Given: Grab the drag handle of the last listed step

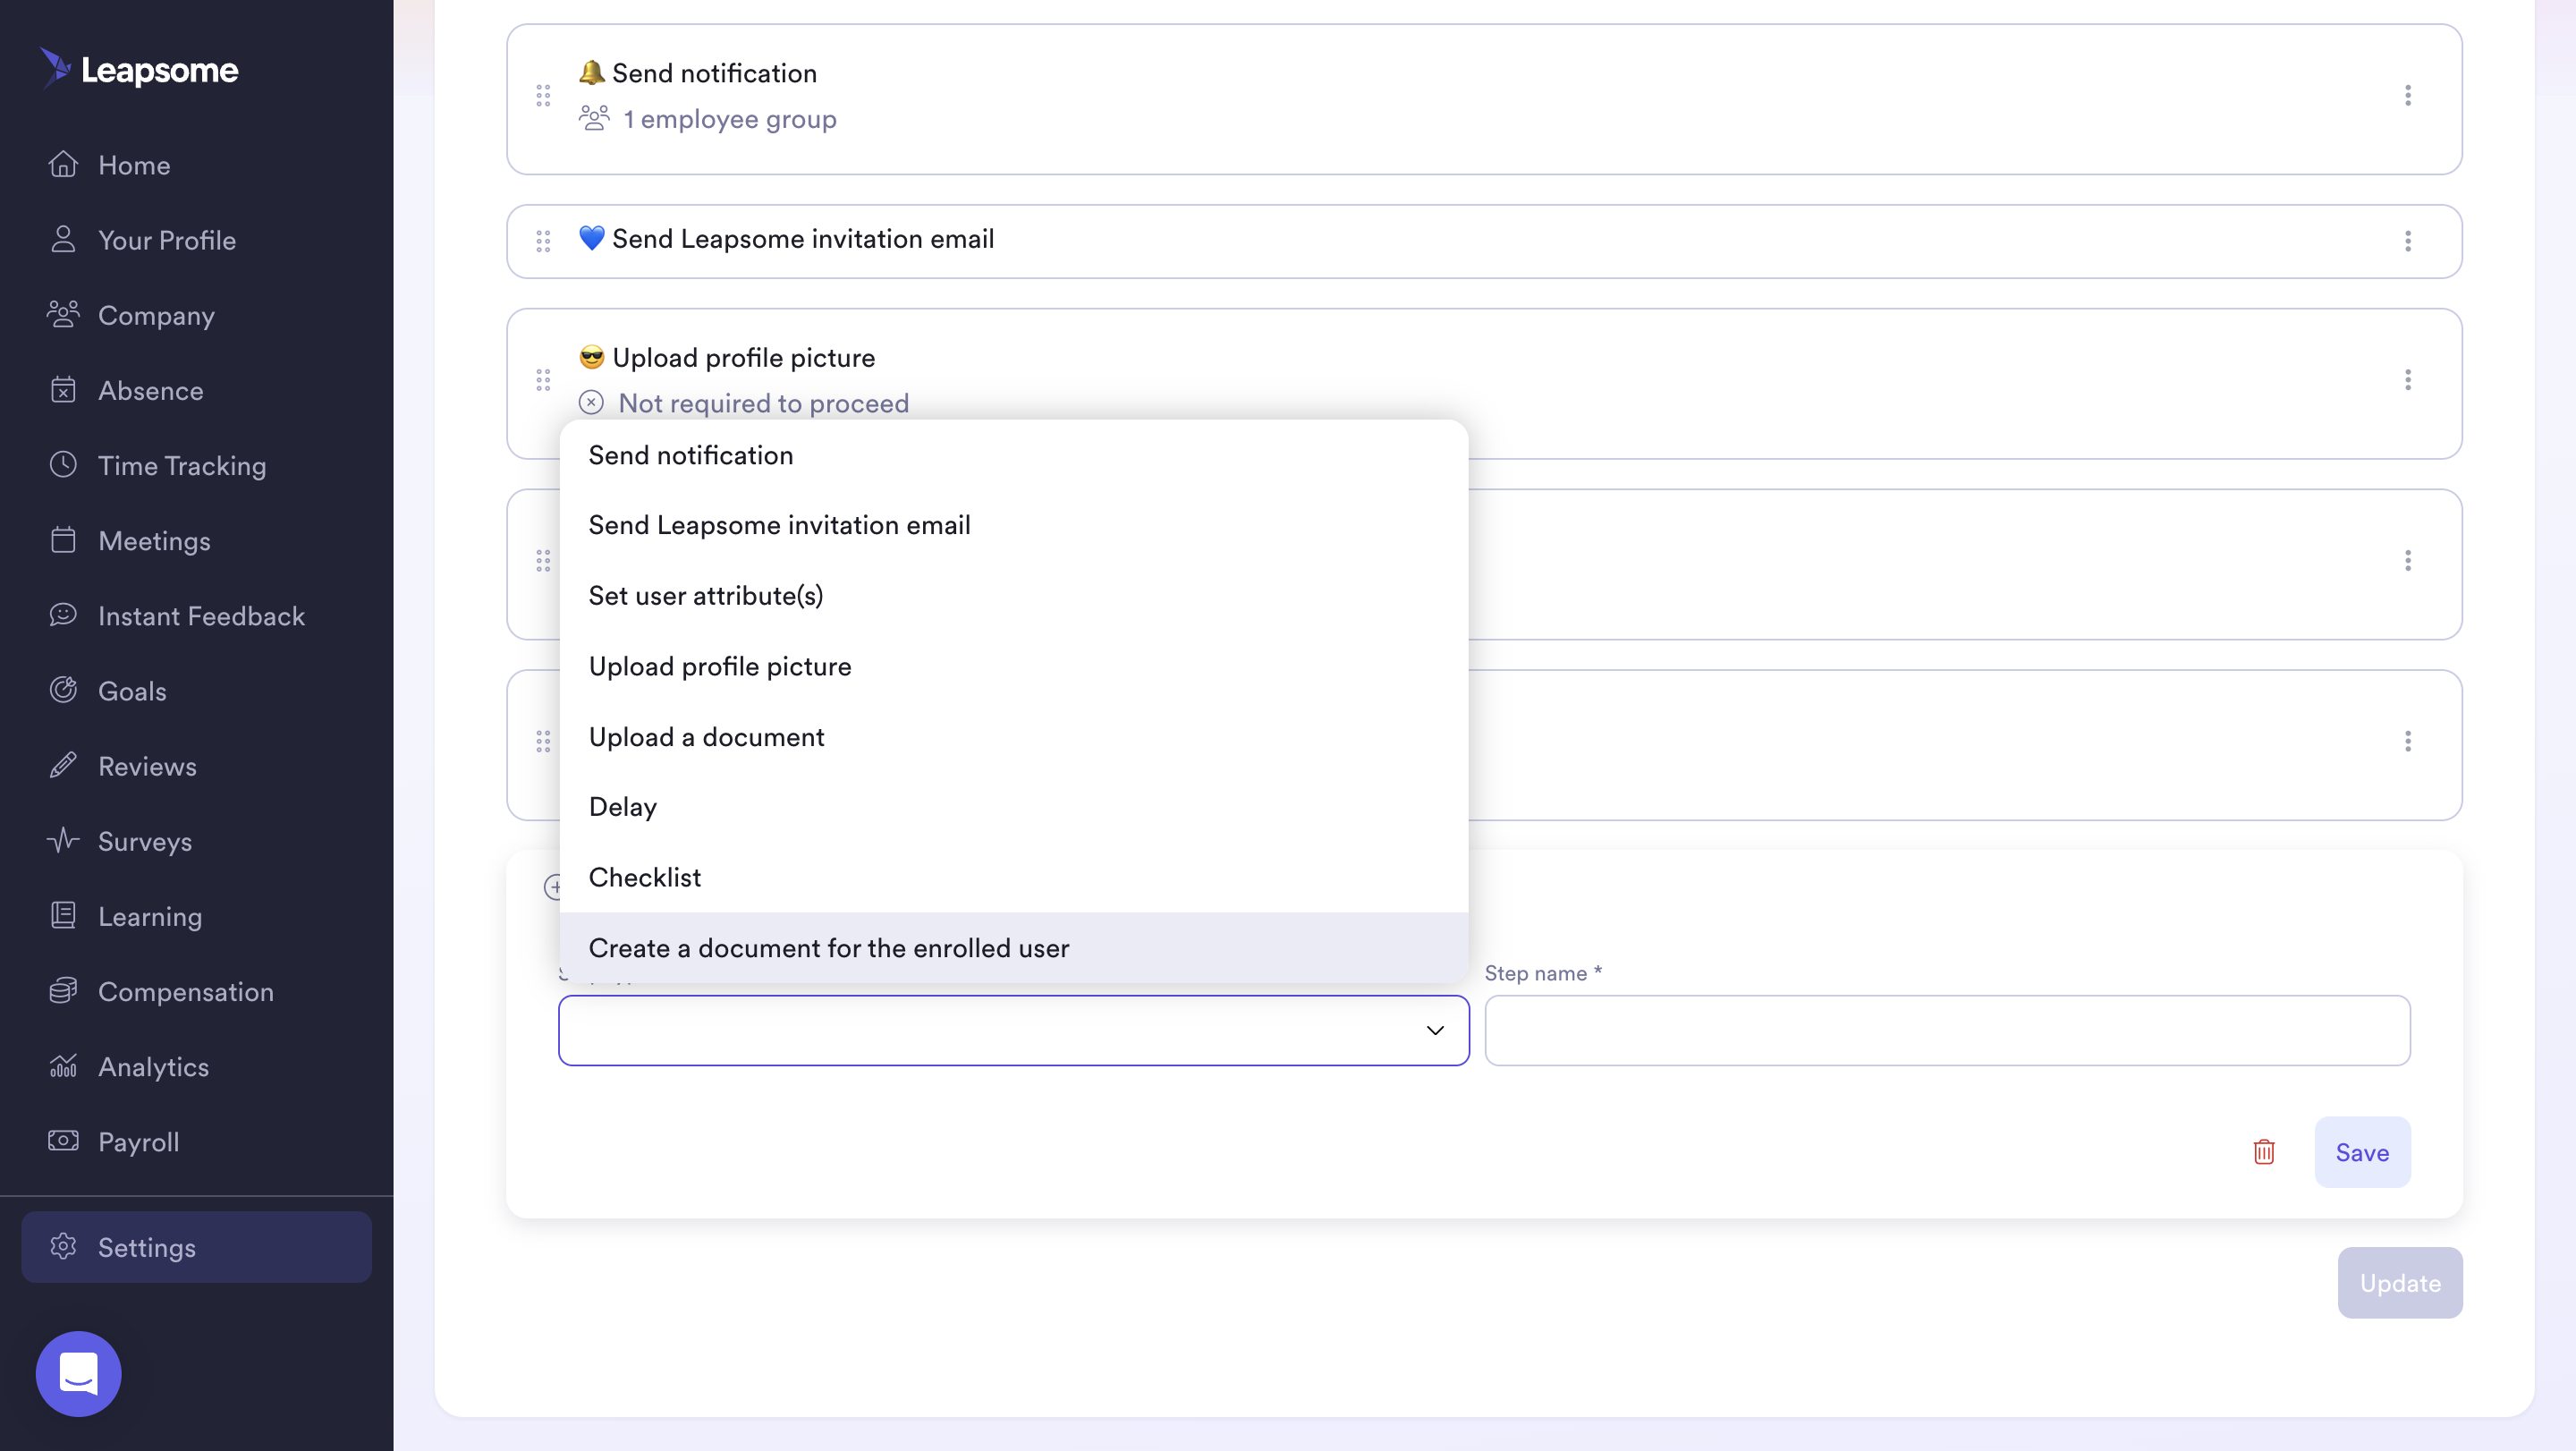Looking at the screenshot, I should coord(543,741).
